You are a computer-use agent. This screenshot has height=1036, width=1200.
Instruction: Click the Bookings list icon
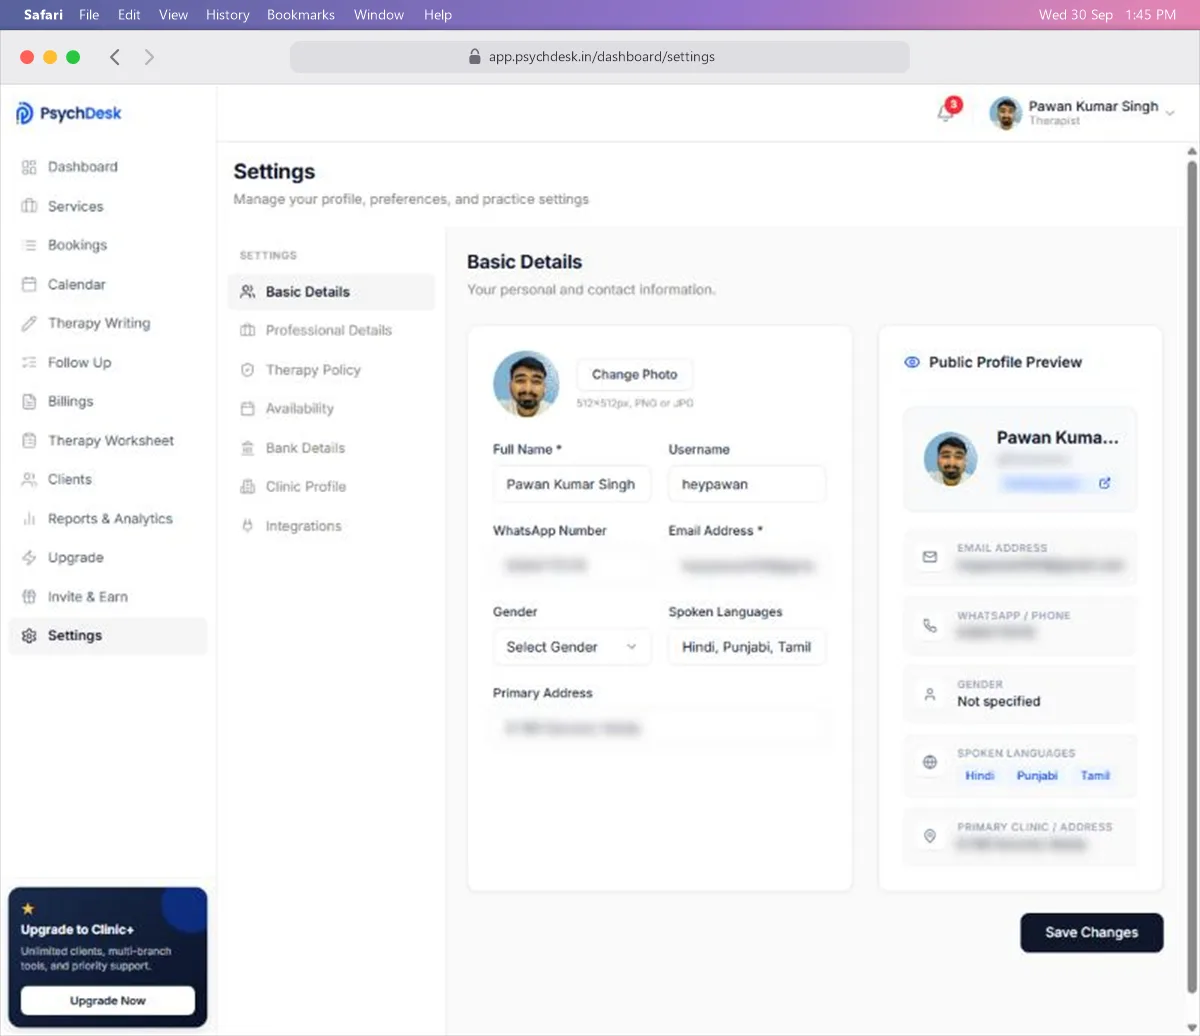click(29, 245)
